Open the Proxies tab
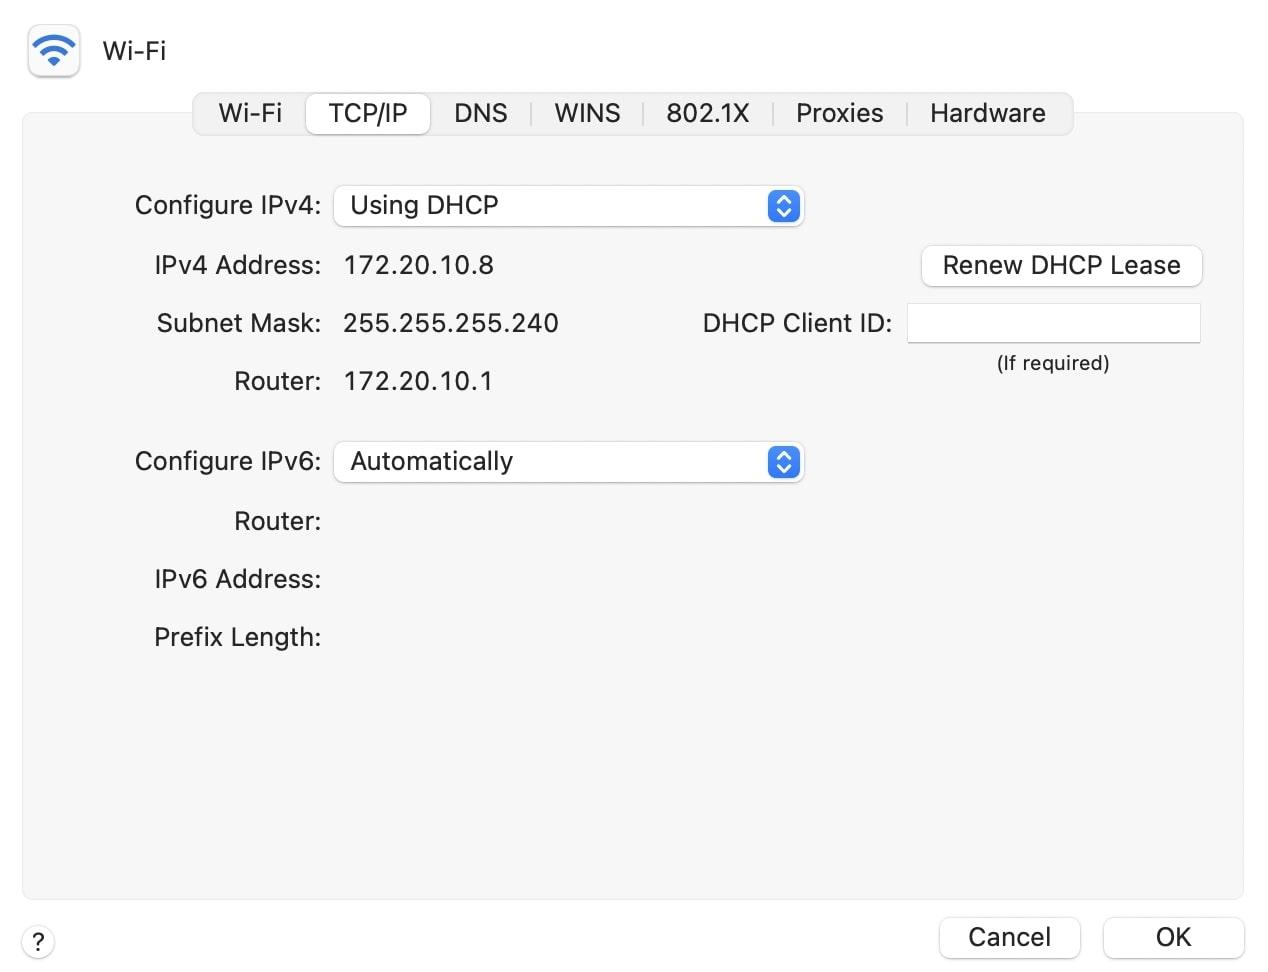Screen dimensions: 1268x972 (839, 113)
